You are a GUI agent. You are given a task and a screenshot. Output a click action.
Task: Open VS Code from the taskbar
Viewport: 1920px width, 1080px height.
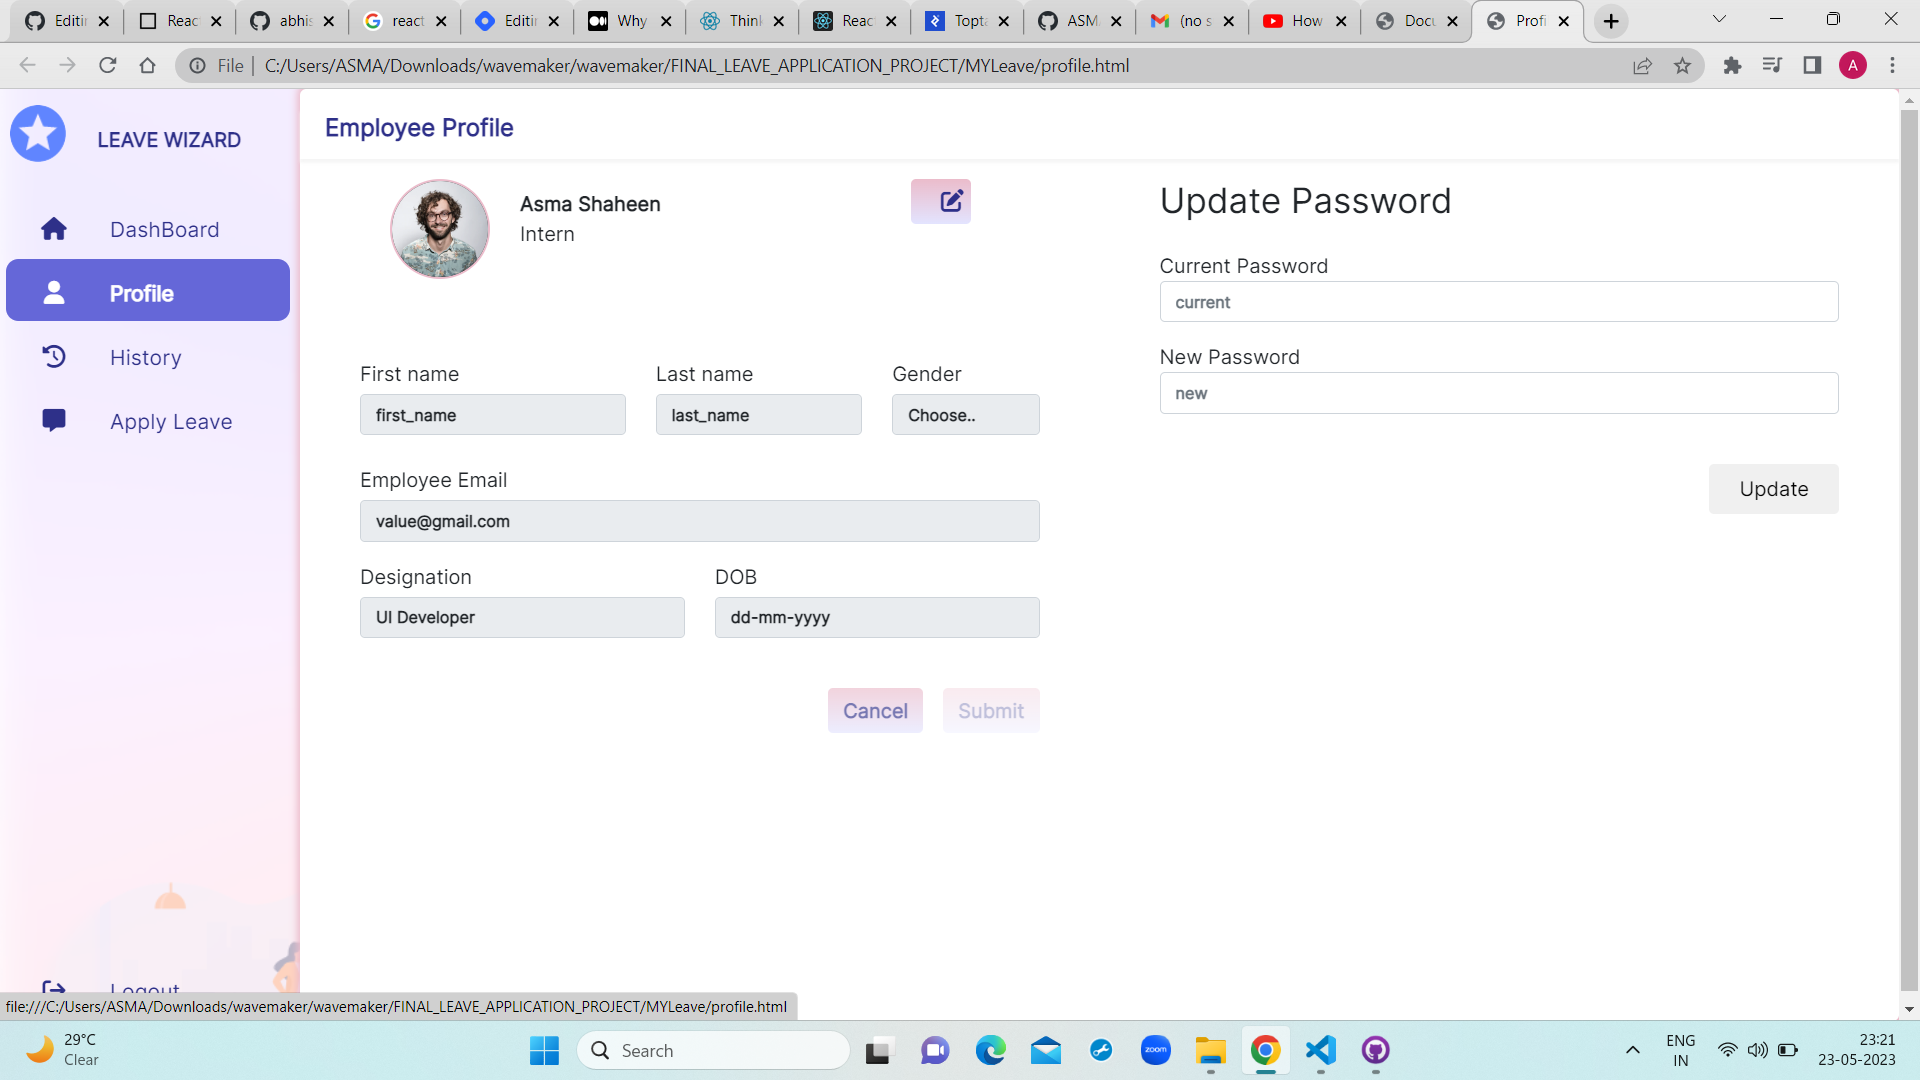point(1320,1051)
